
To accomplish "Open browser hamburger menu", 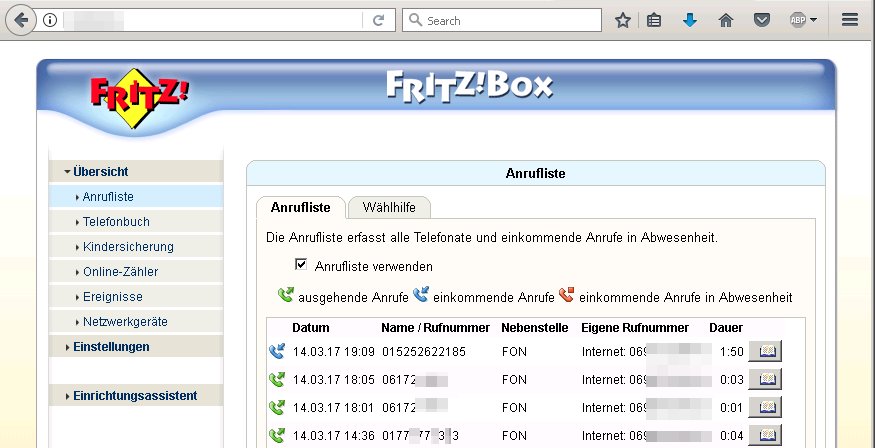I will [850, 21].
